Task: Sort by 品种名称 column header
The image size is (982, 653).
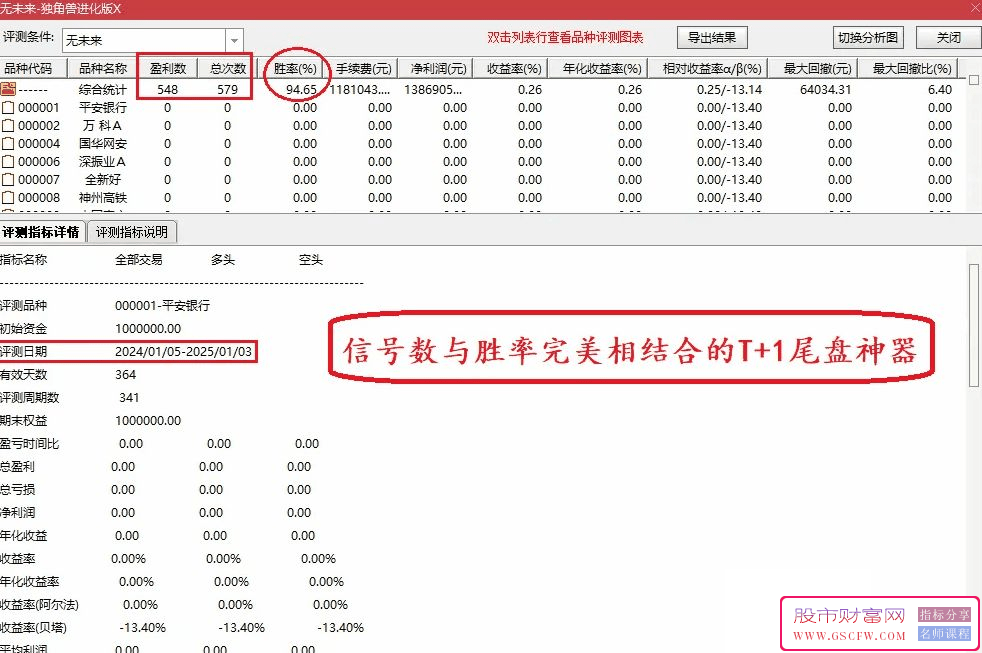Action: pos(103,68)
